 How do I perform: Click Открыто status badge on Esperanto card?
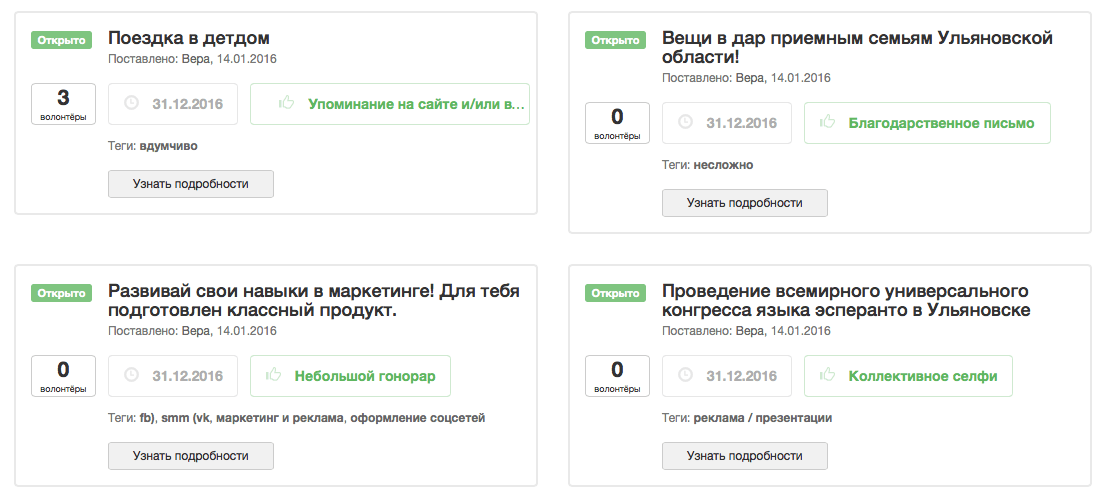(615, 294)
